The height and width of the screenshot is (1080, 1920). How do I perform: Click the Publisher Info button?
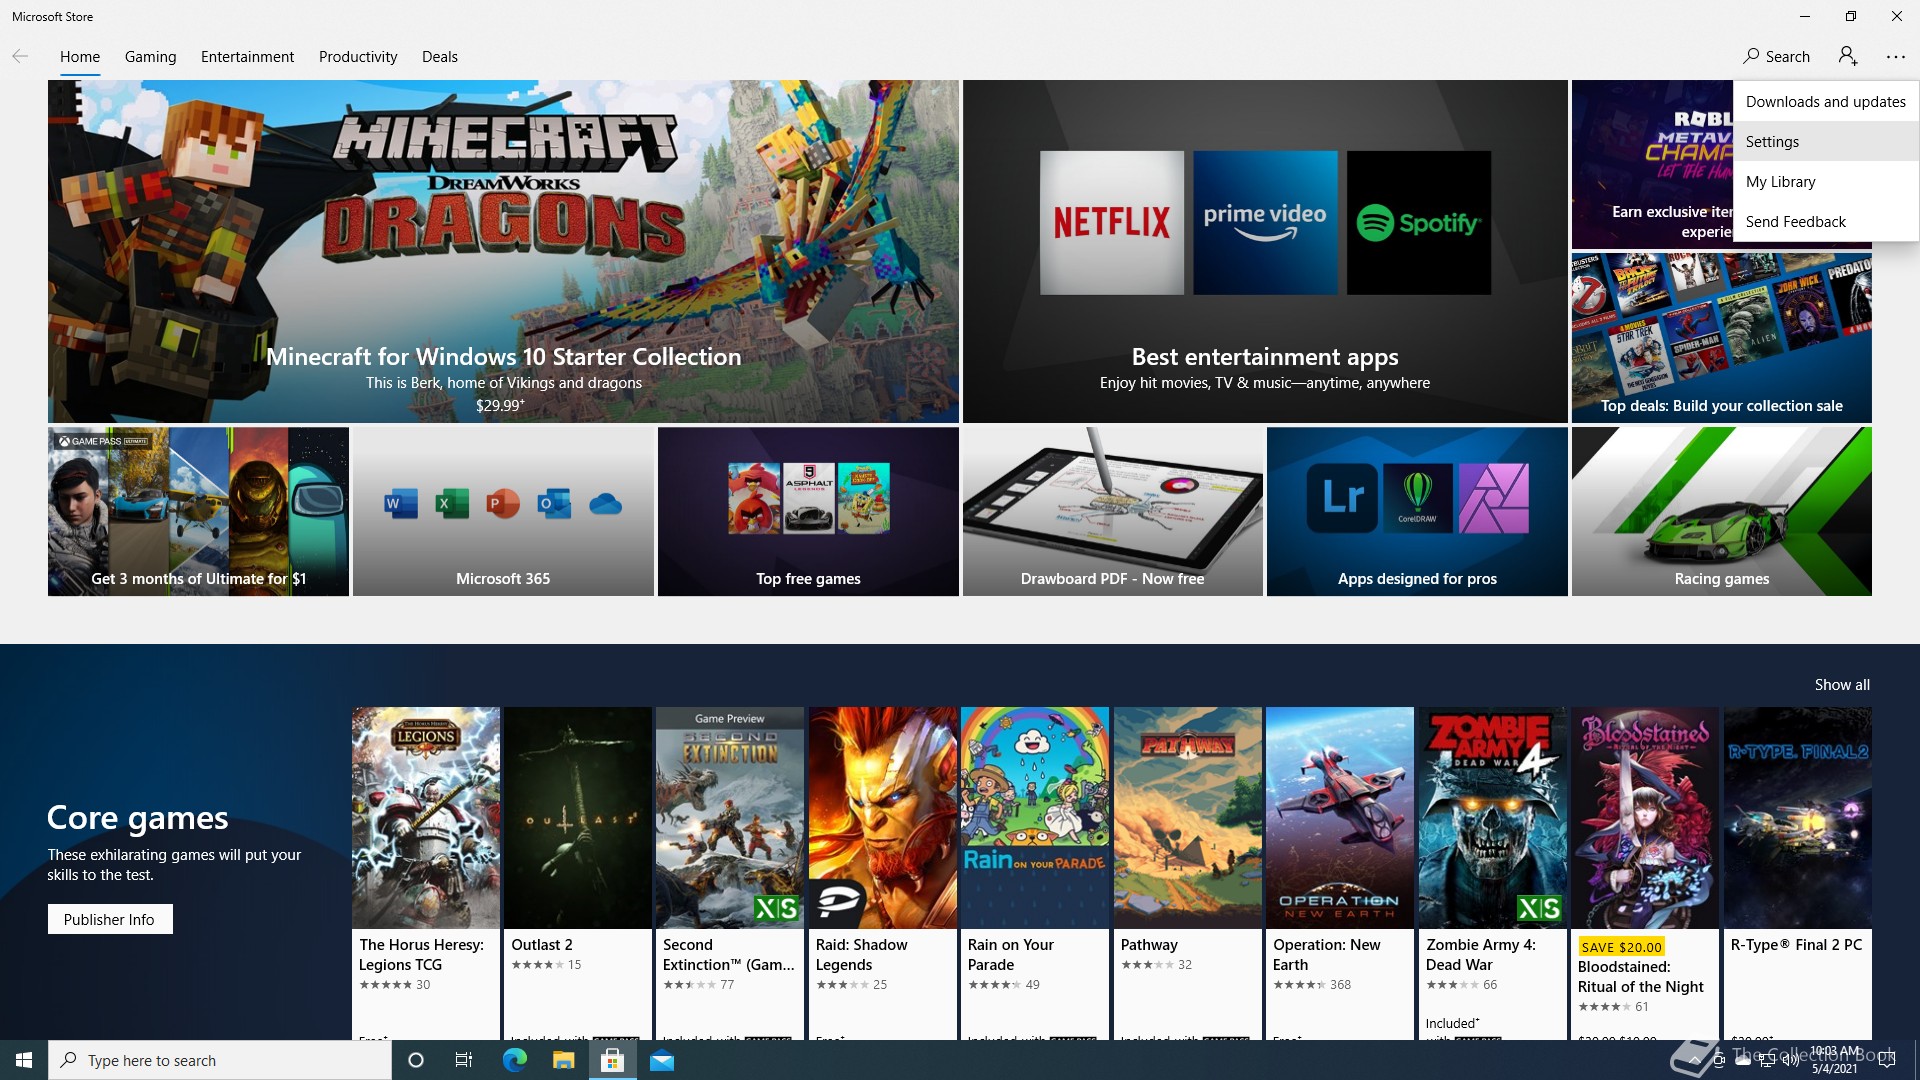coord(110,919)
